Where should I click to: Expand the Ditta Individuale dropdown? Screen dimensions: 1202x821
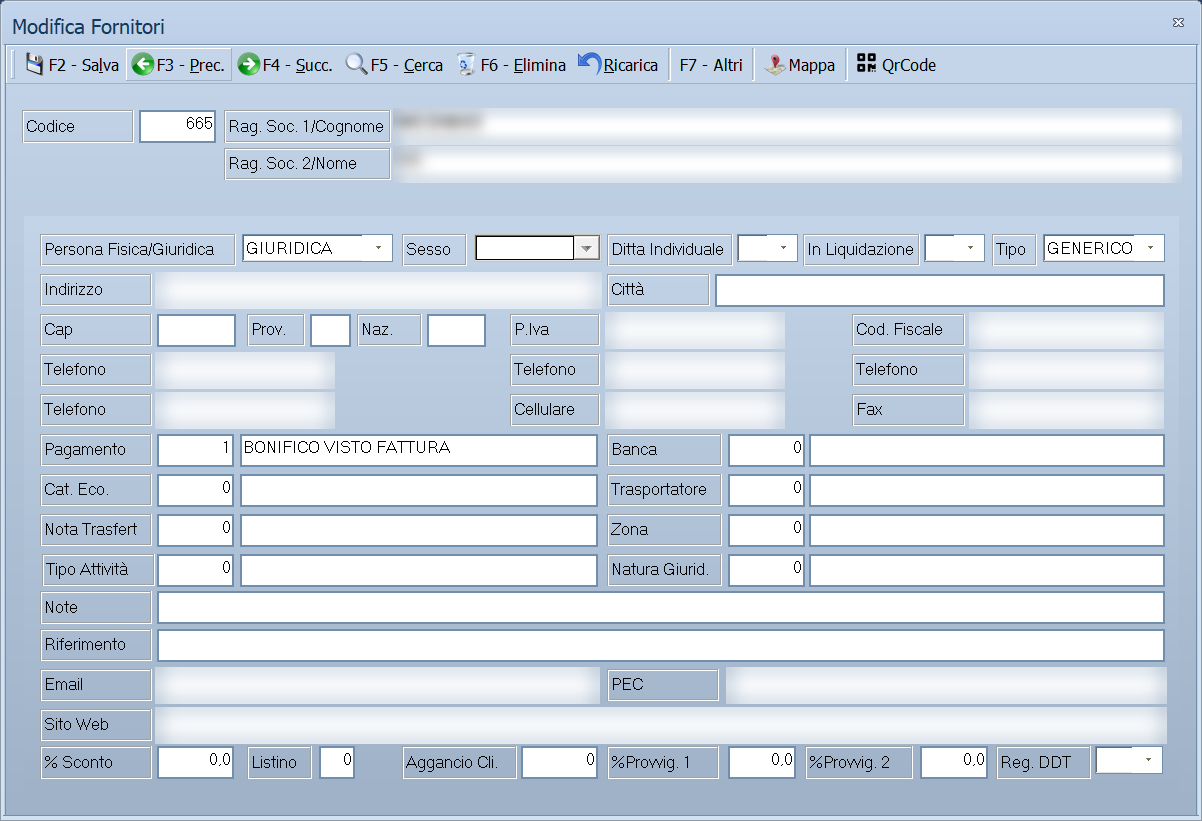(782, 248)
